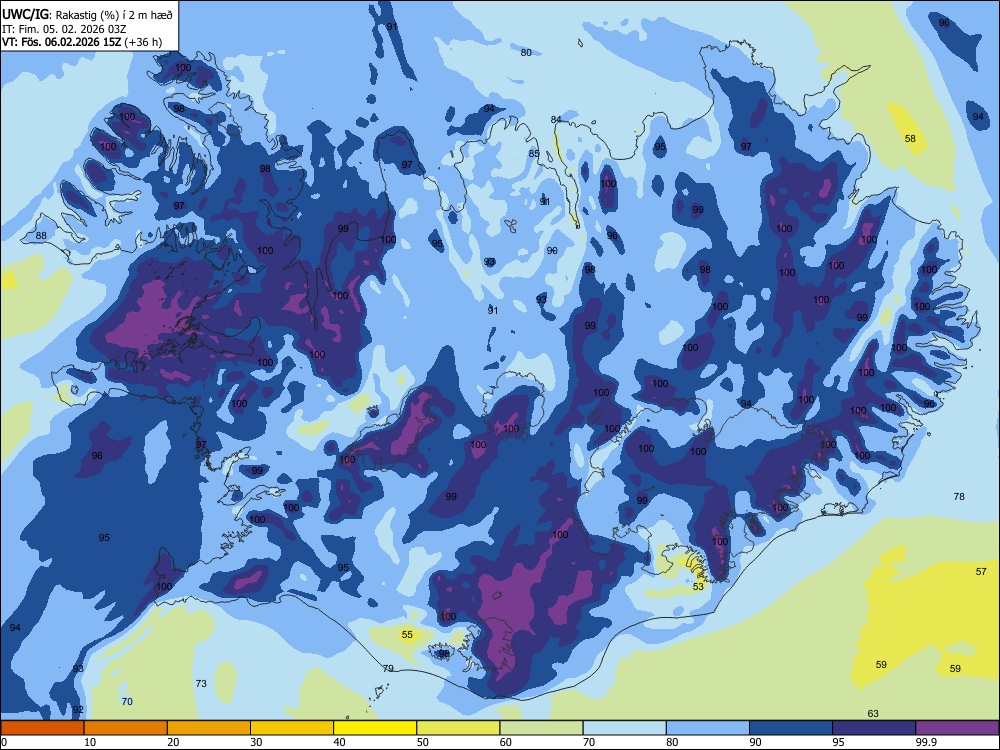Click the '57' value at the right edge
This screenshot has width=1000, height=750.
pyautogui.click(x=981, y=571)
